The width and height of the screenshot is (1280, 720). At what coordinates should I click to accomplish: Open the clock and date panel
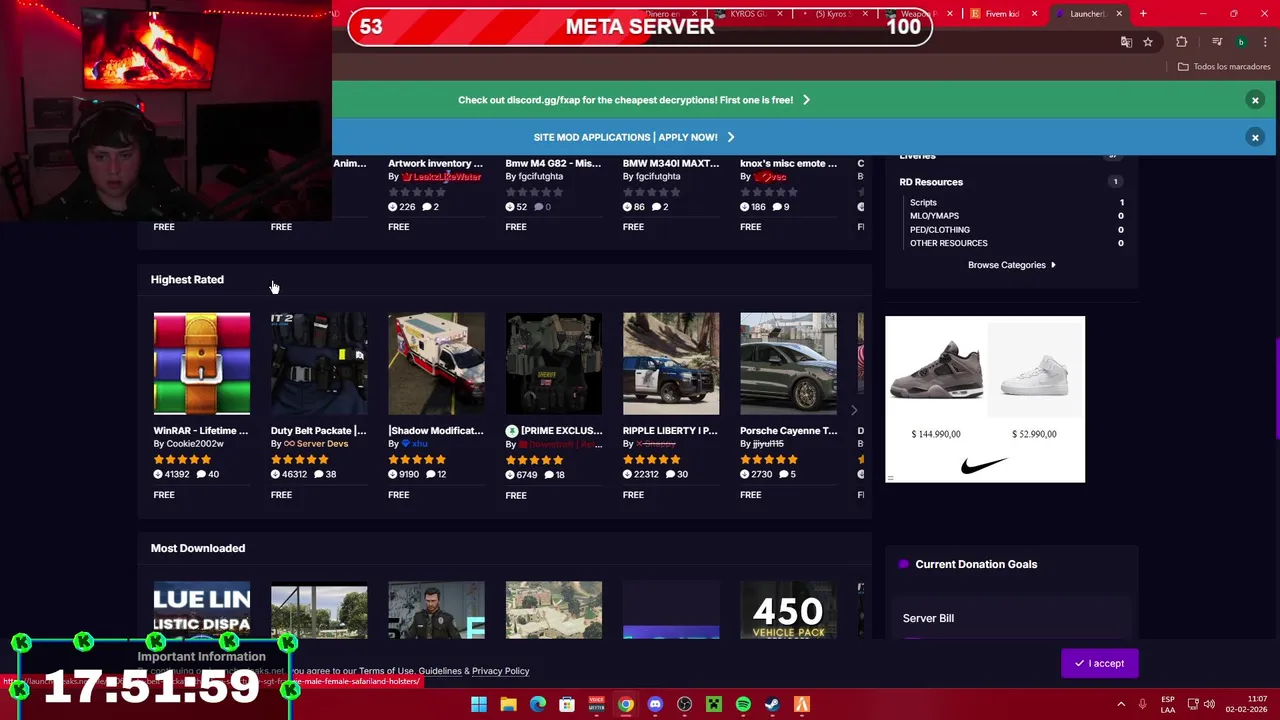pos(1246,704)
